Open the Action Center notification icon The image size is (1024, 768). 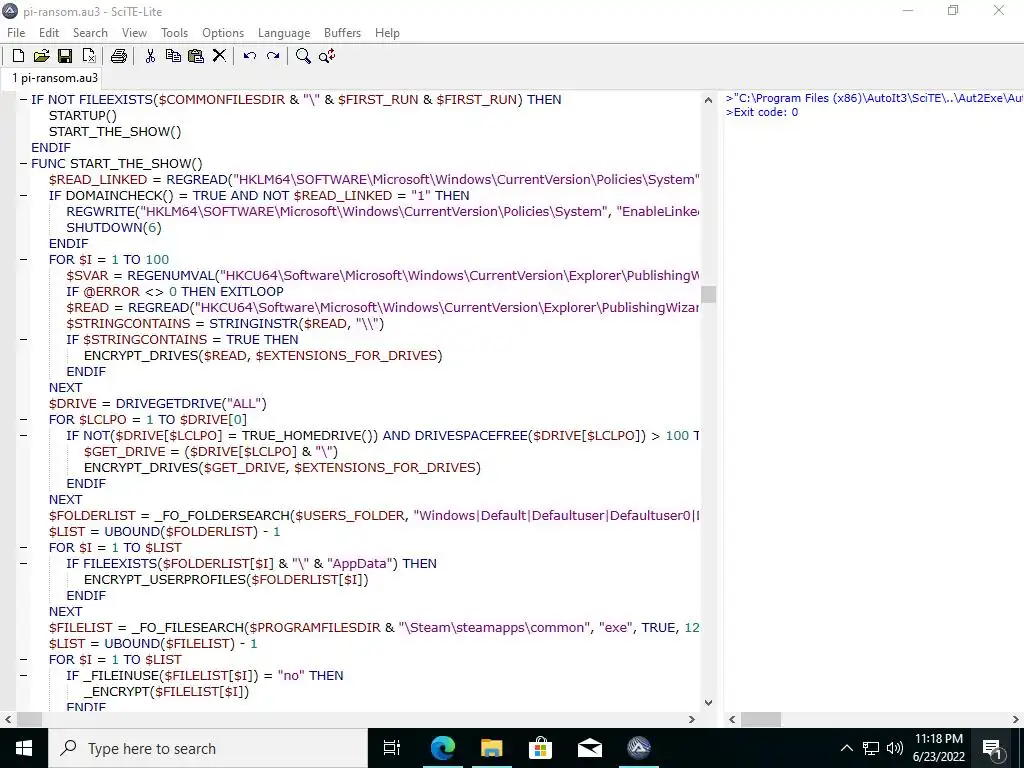click(993, 748)
